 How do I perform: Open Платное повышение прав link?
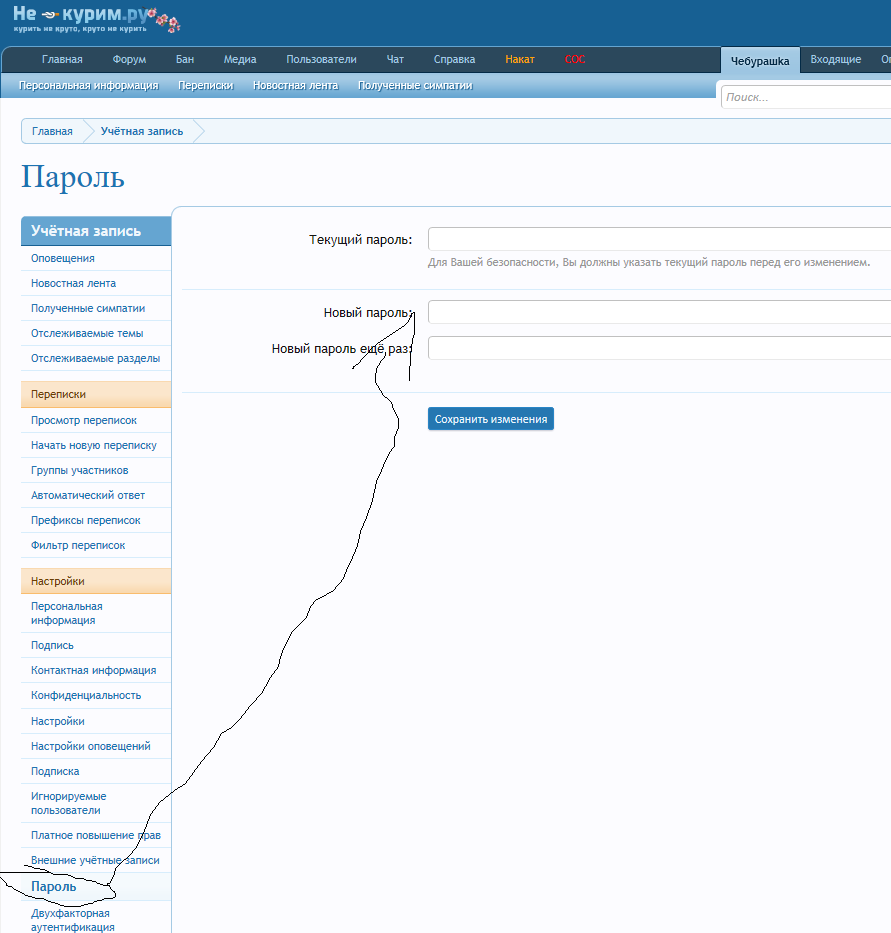pos(96,835)
